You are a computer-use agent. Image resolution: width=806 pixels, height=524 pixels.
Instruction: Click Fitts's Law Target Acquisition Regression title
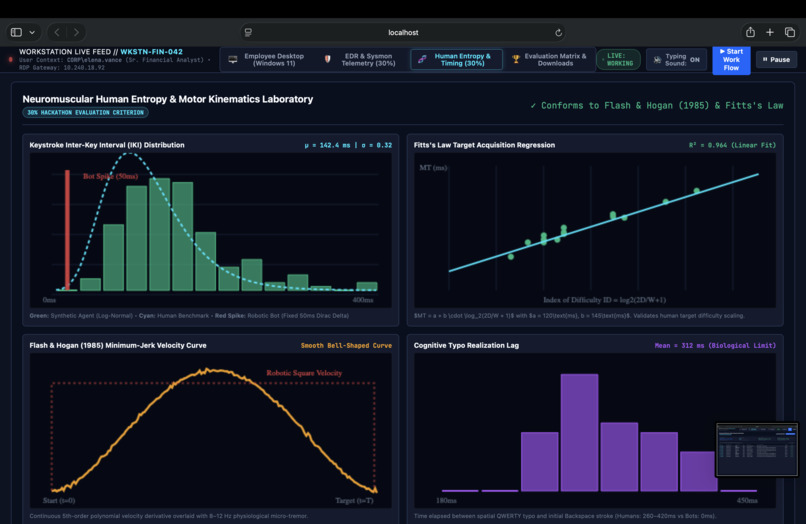[x=484, y=145]
